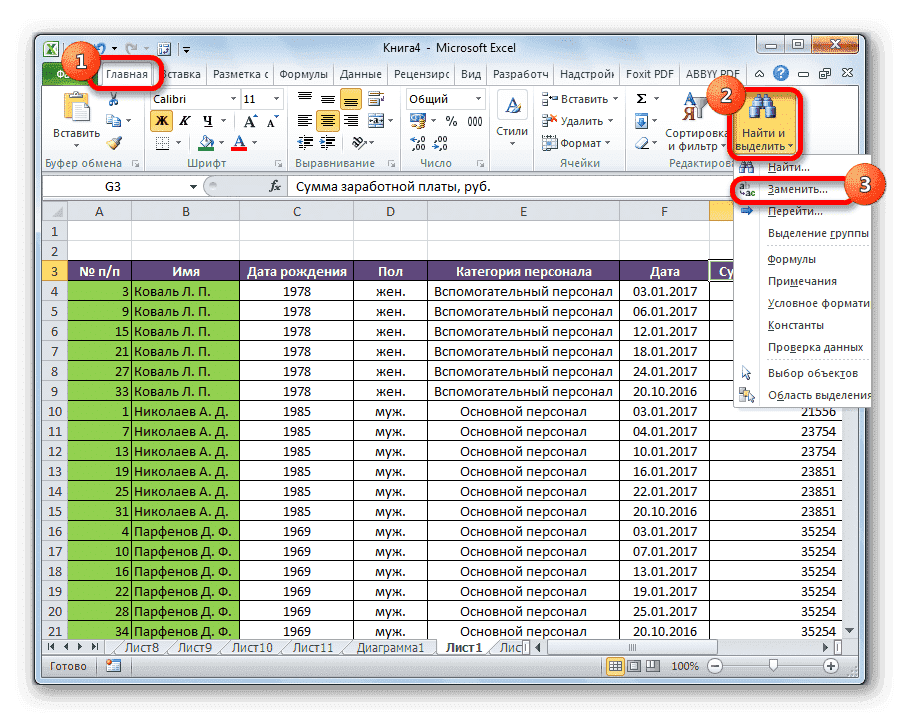The image size is (903, 717).
Task: Expand the fill color dropdown arrow
Action: tap(221, 143)
